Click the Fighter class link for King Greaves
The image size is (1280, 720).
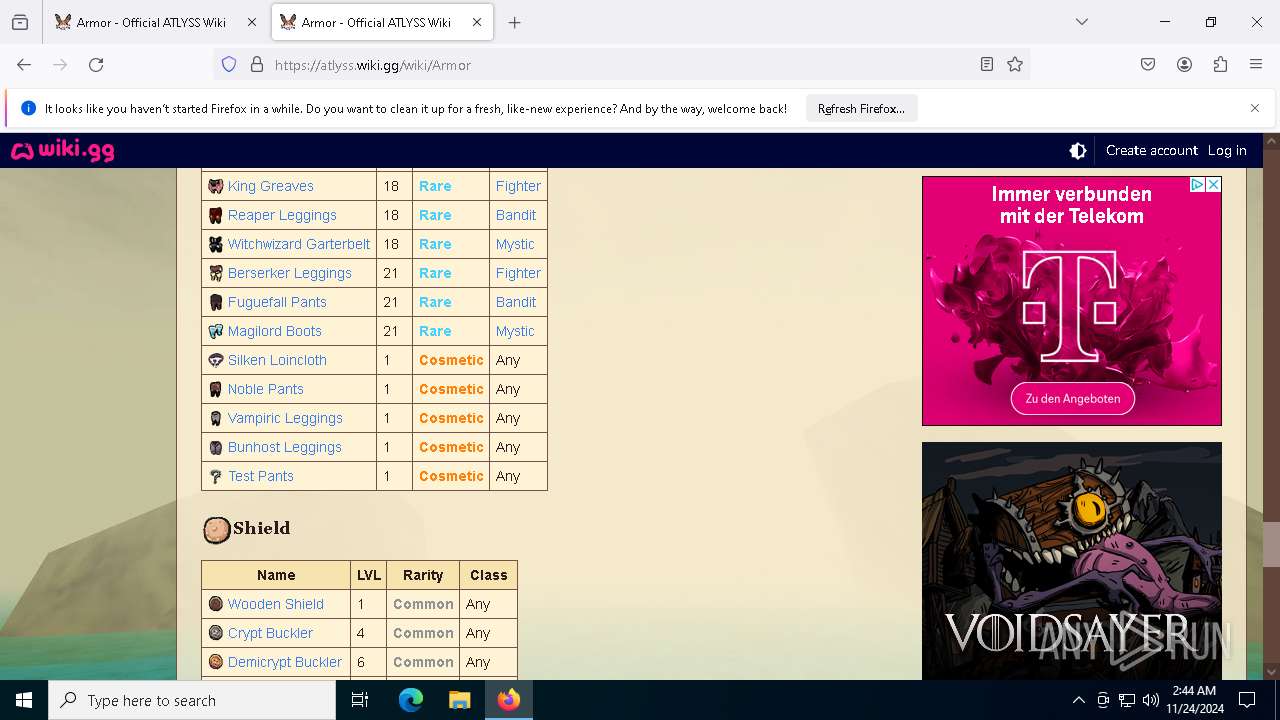click(518, 186)
